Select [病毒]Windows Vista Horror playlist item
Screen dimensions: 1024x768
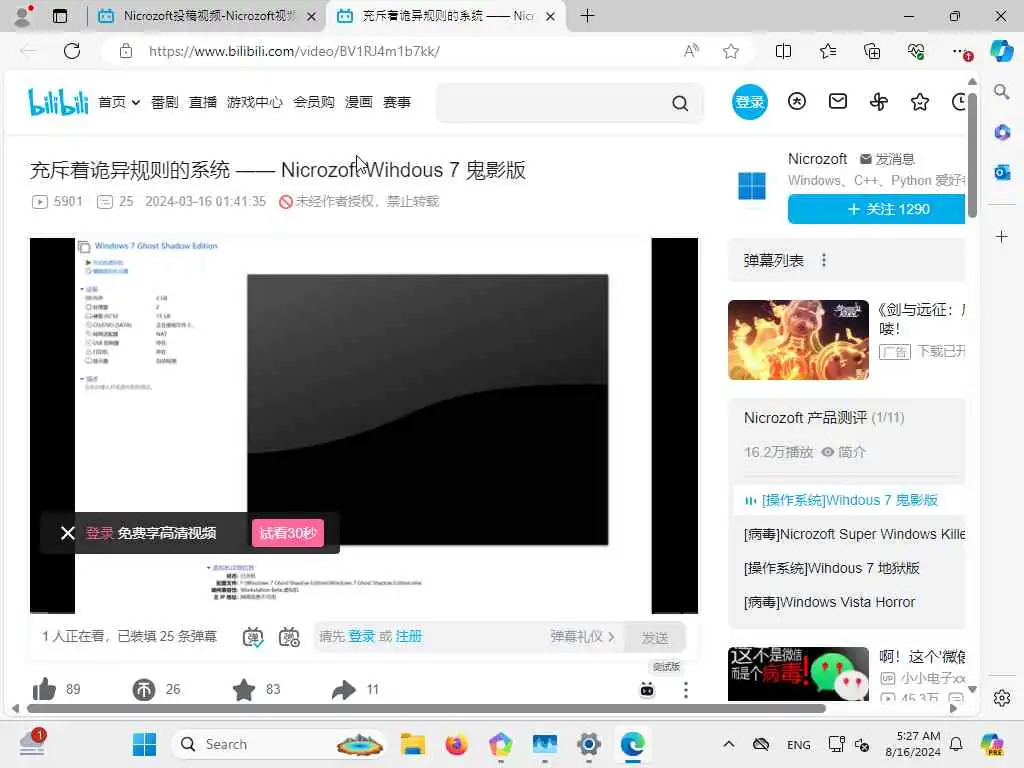(829, 602)
